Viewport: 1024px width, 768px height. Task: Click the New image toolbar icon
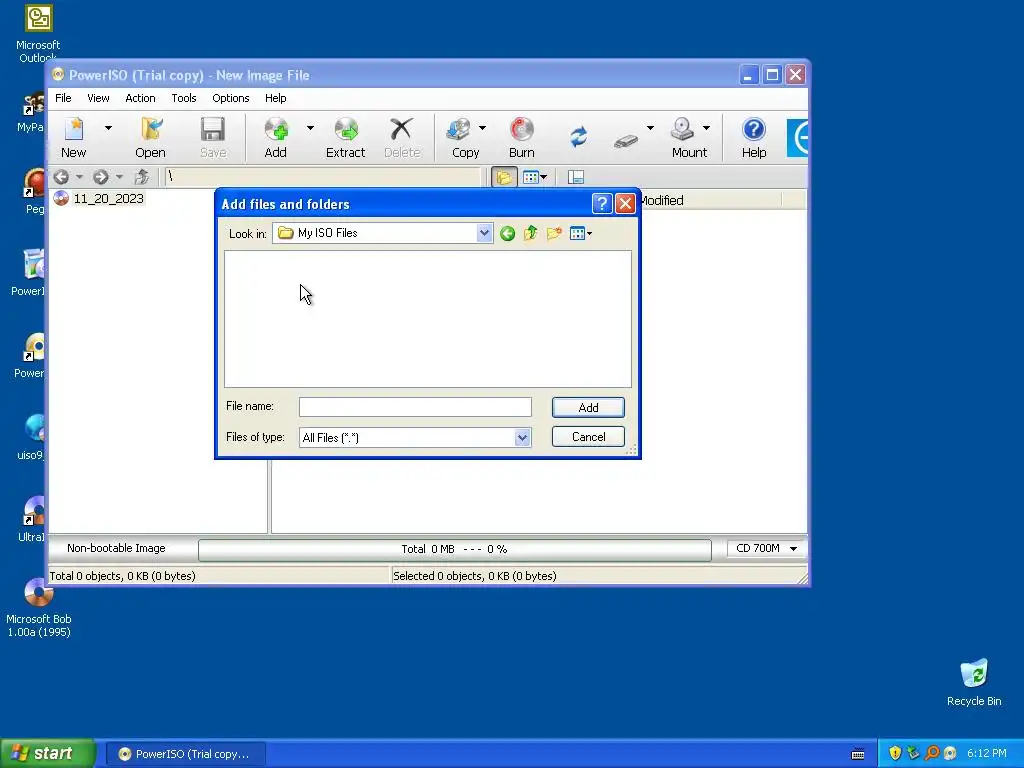pyautogui.click(x=74, y=137)
